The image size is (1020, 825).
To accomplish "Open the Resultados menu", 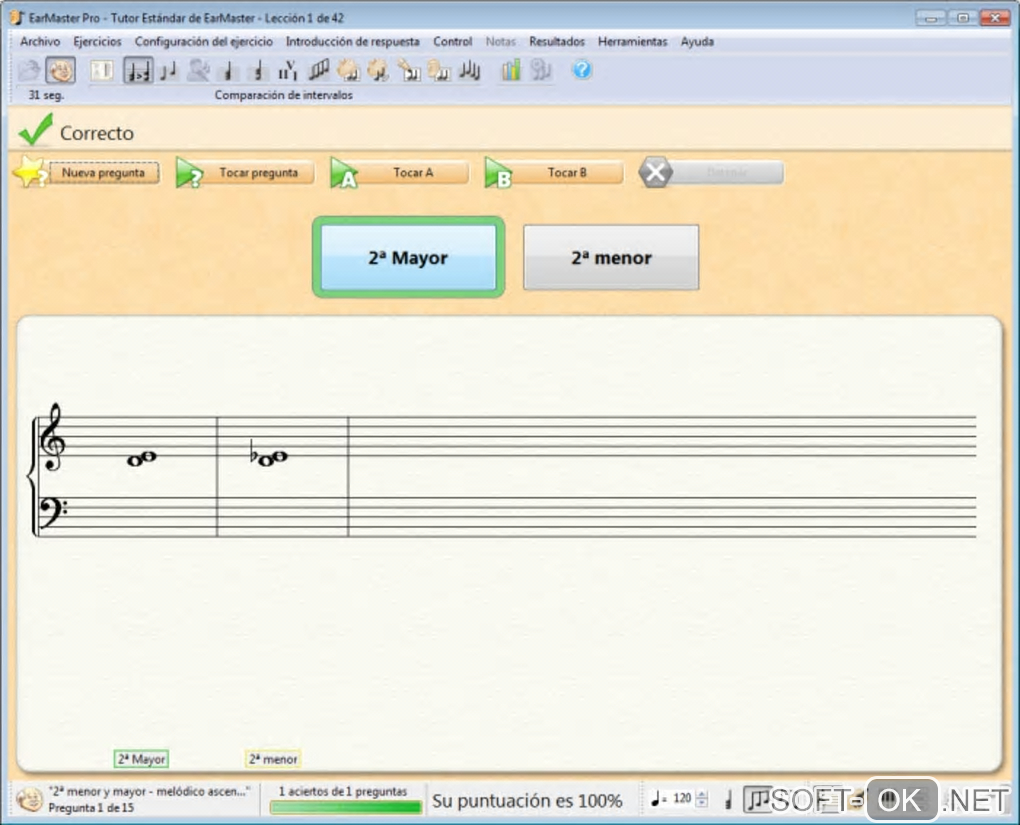I will coord(556,42).
